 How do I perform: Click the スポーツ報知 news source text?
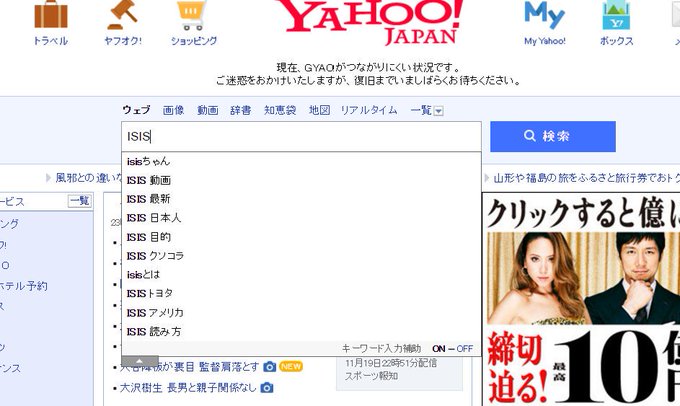coord(371,376)
